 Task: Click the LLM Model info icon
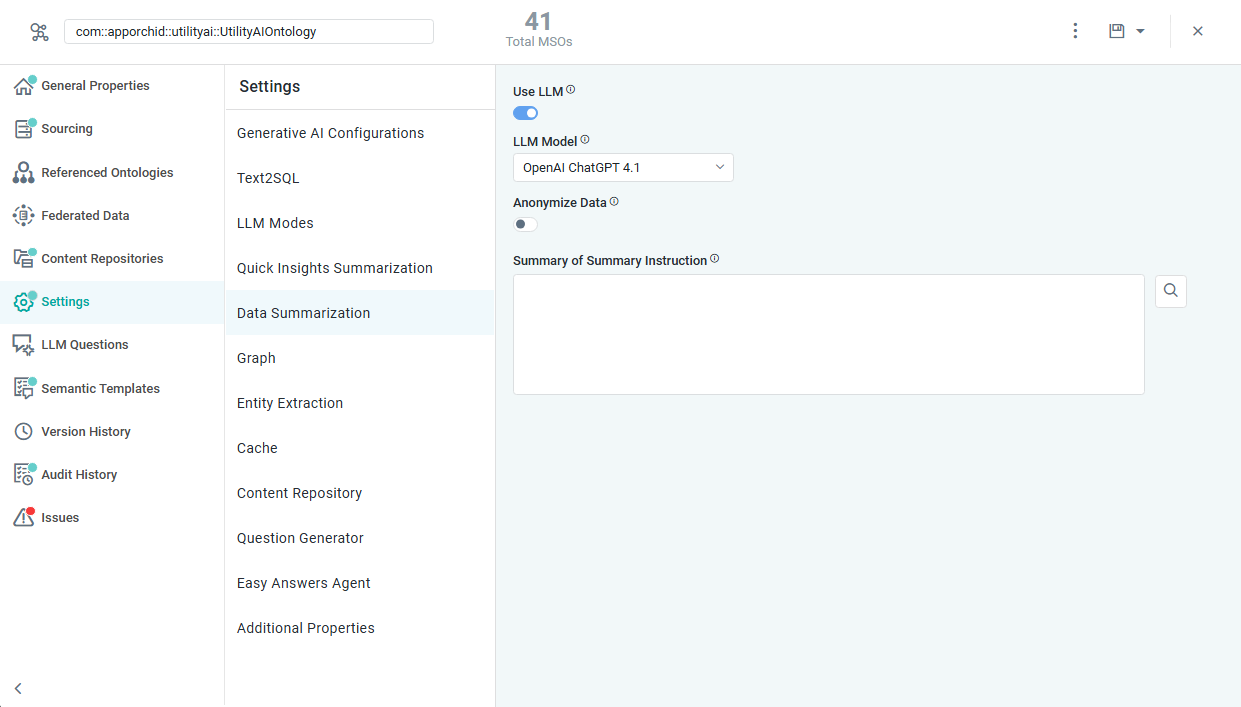click(585, 140)
